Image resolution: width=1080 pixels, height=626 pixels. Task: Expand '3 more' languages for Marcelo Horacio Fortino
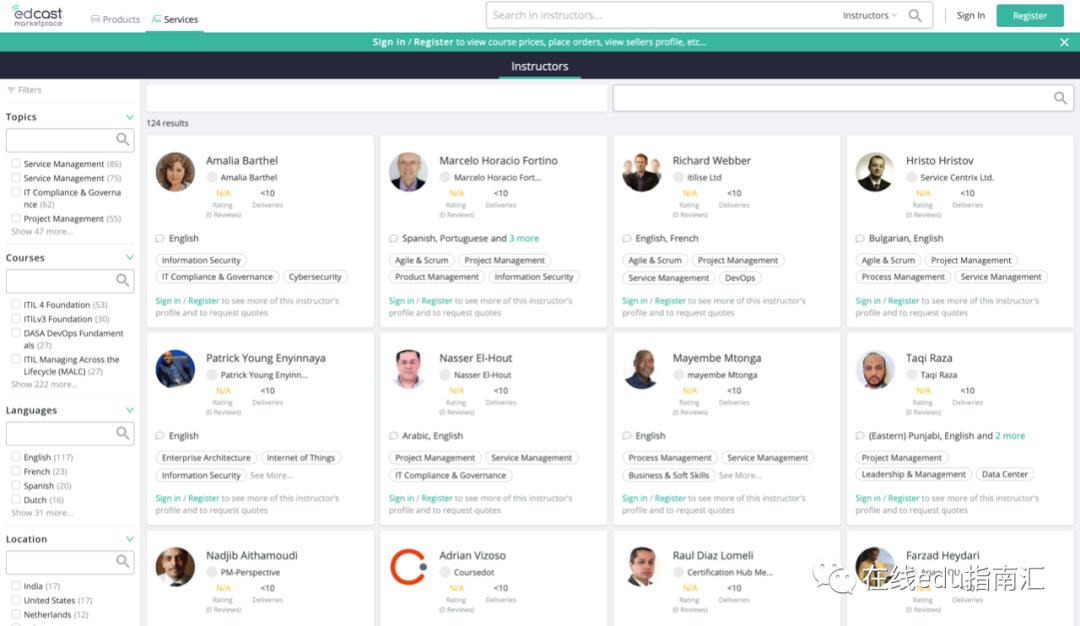click(524, 238)
